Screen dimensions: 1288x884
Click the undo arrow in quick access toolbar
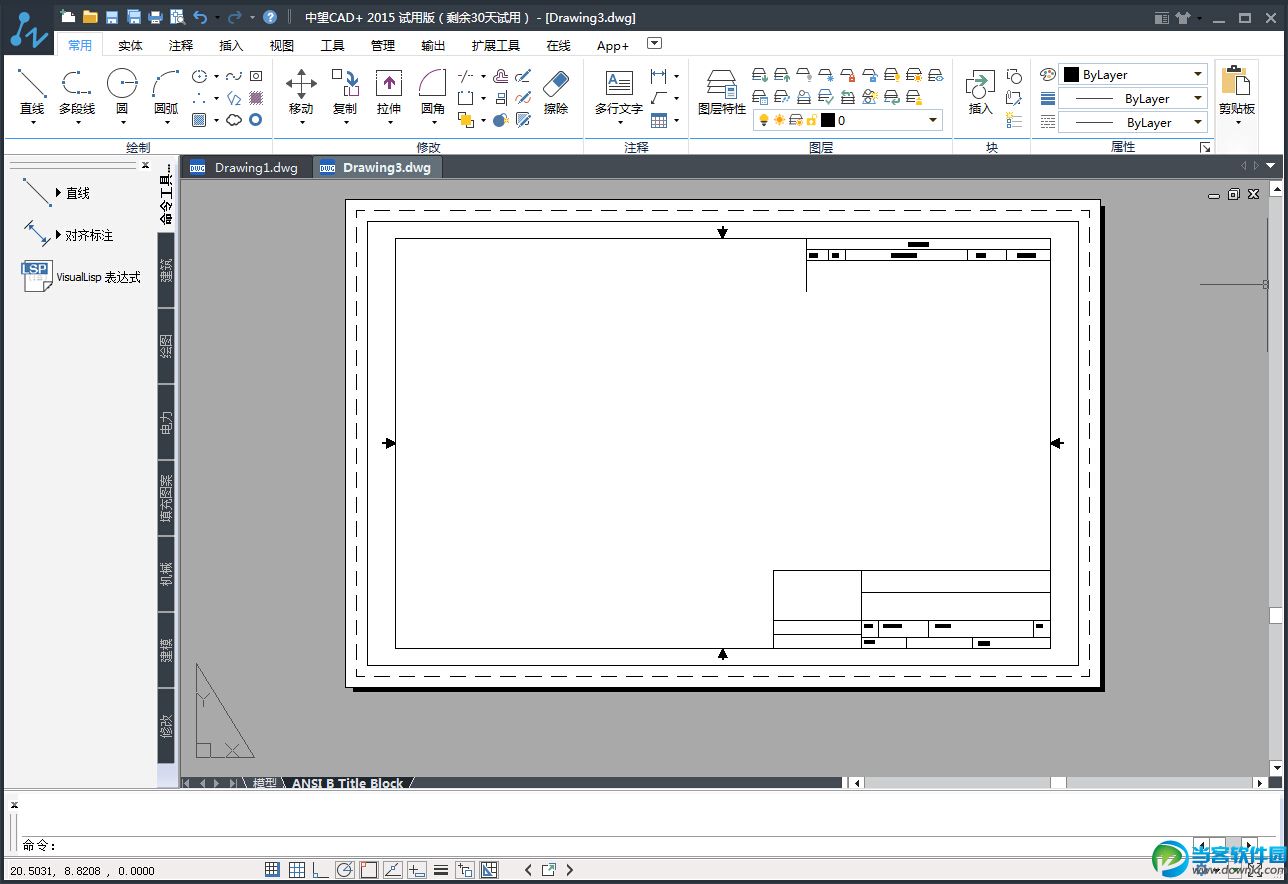pyautogui.click(x=200, y=17)
